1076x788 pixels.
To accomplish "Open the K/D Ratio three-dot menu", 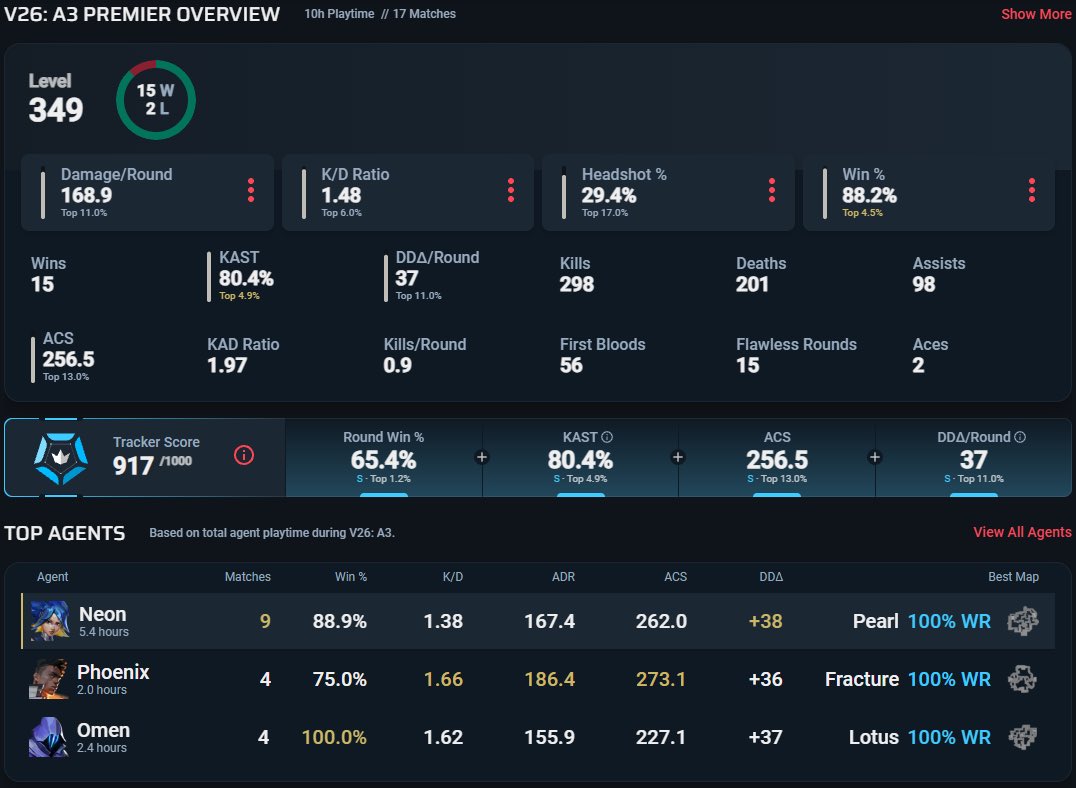I will point(511,190).
